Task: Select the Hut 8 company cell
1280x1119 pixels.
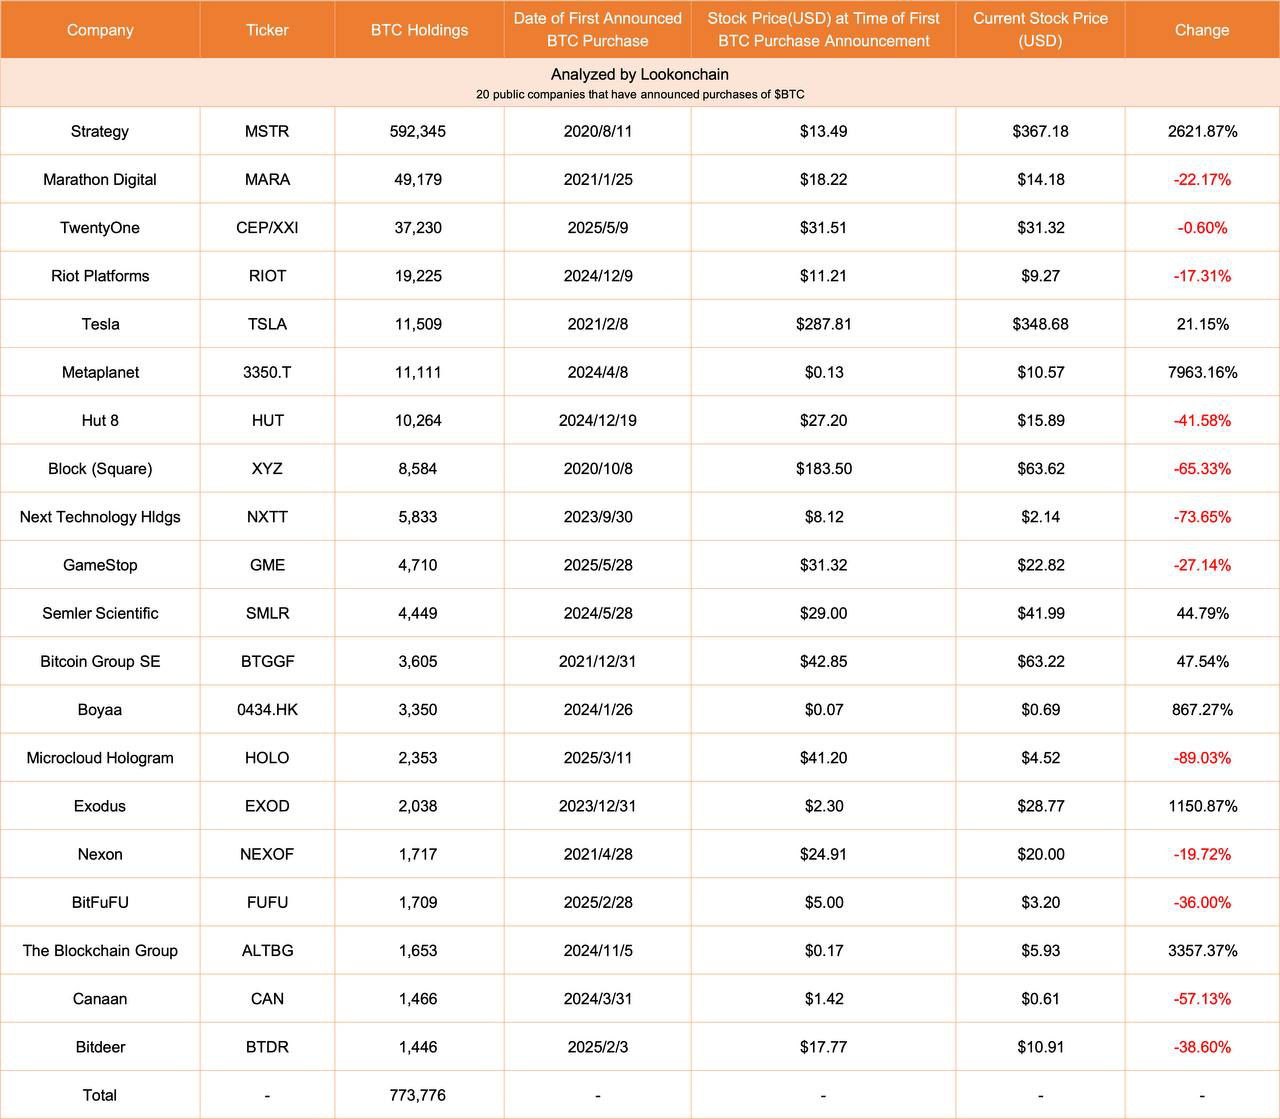Action: click(100, 420)
